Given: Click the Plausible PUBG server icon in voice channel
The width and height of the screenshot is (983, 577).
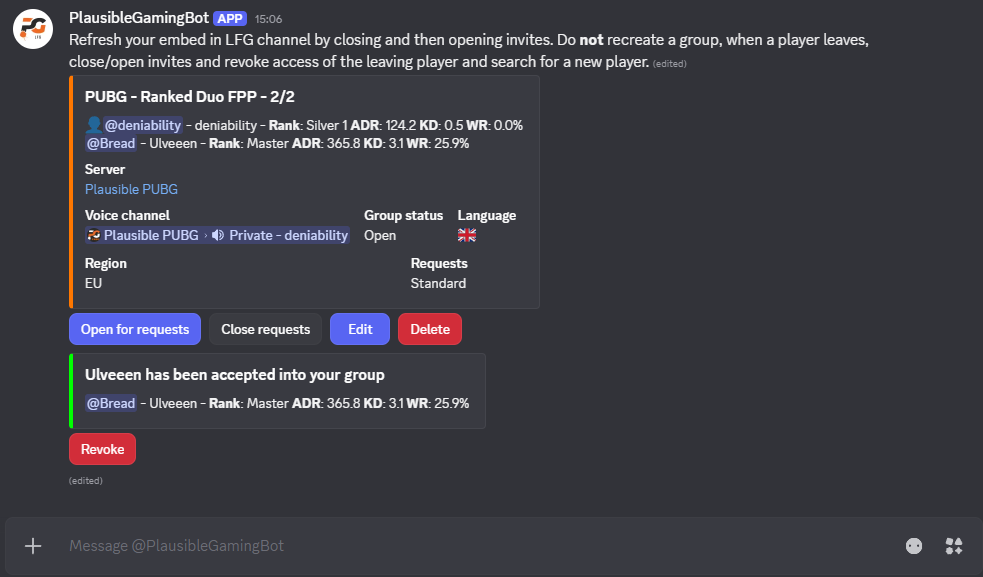Looking at the screenshot, I should point(94,235).
